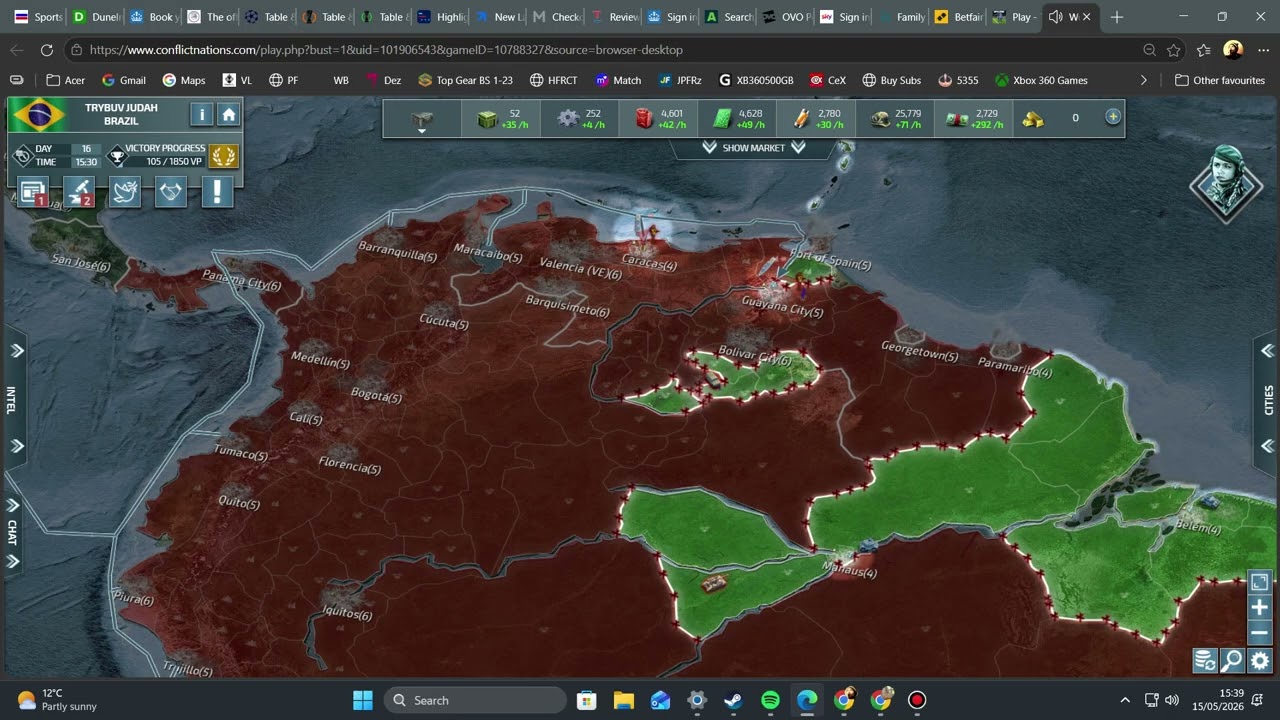This screenshot has height=720, width=1280.
Task: Switch to the Sports browser tab
Action: tap(37, 17)
